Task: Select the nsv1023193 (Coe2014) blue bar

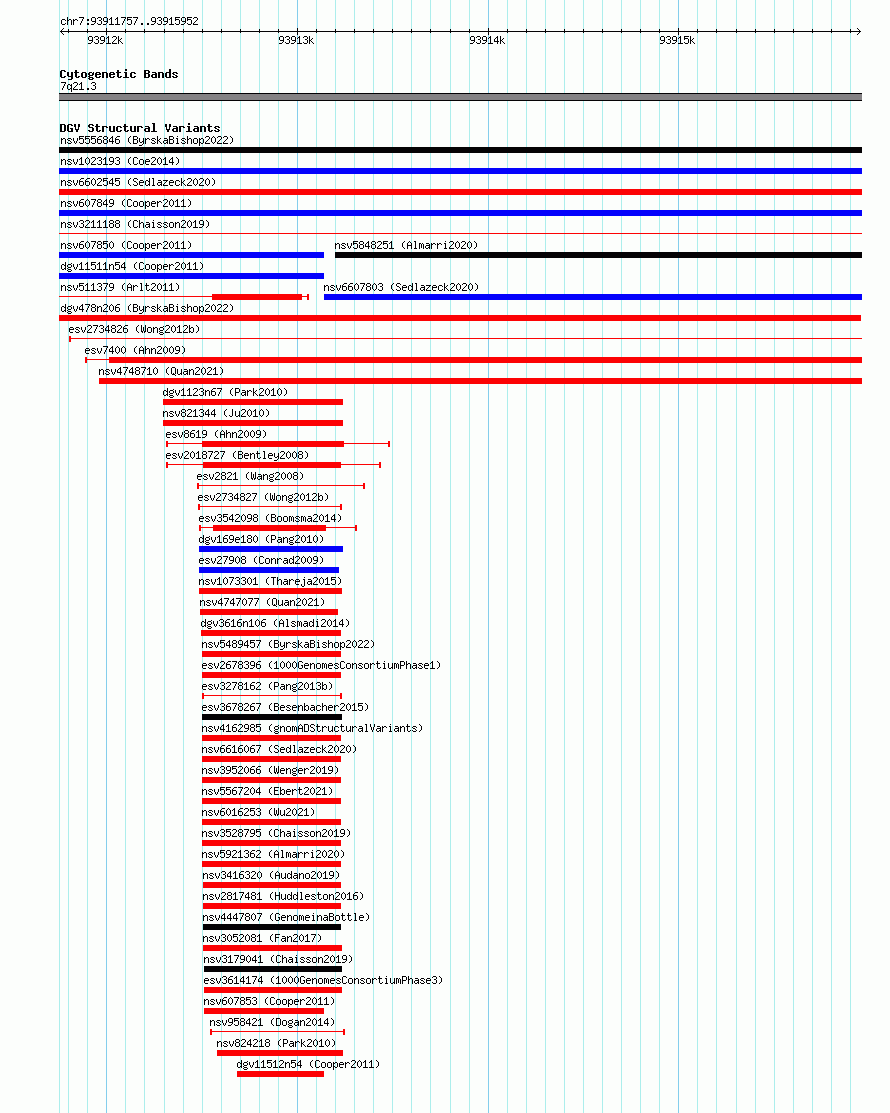Action: click(461, 171)
